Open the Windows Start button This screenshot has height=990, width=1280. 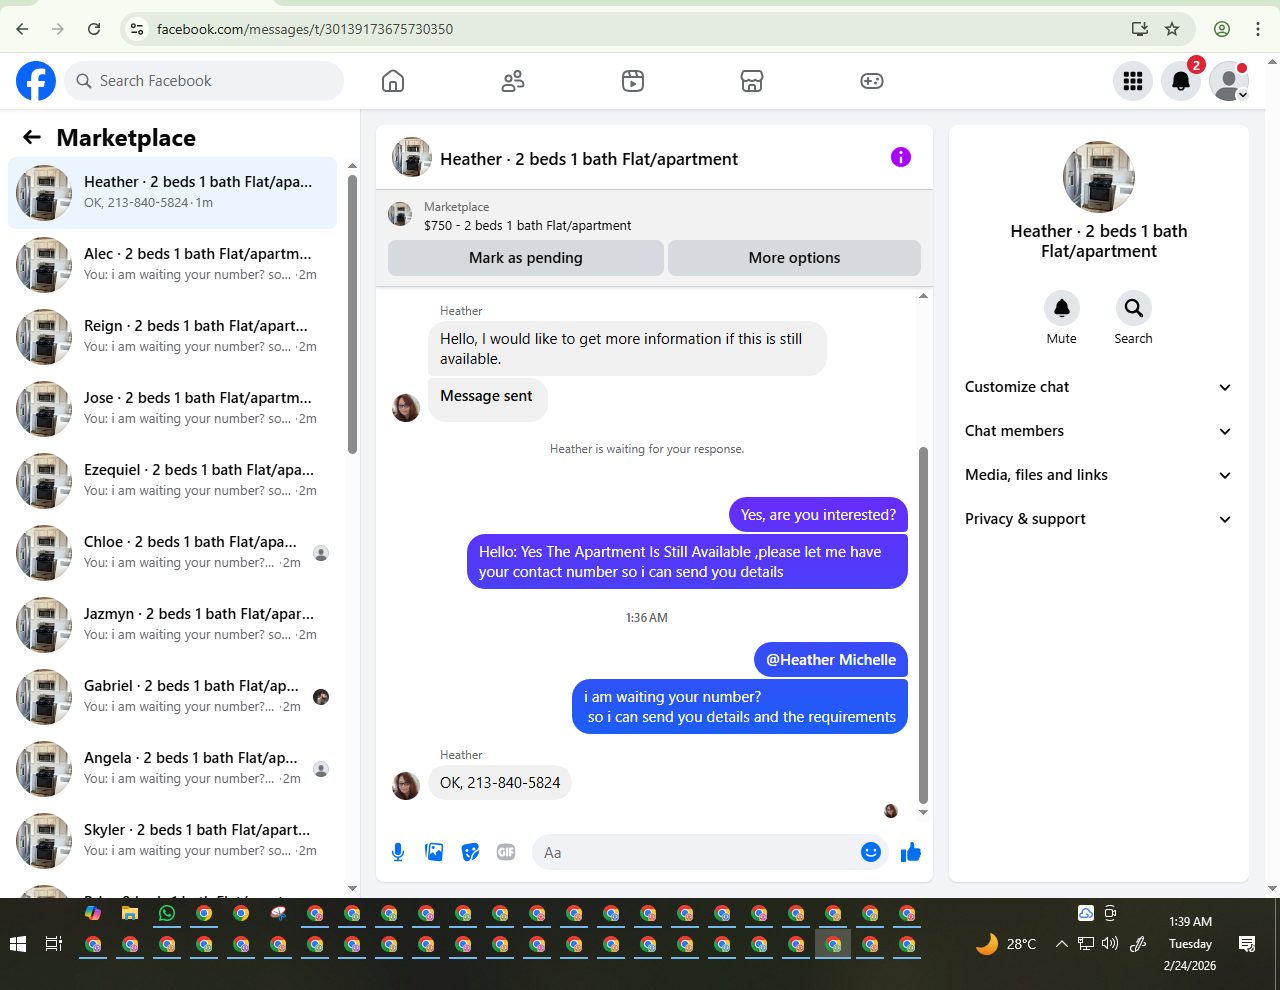(17, 944)
